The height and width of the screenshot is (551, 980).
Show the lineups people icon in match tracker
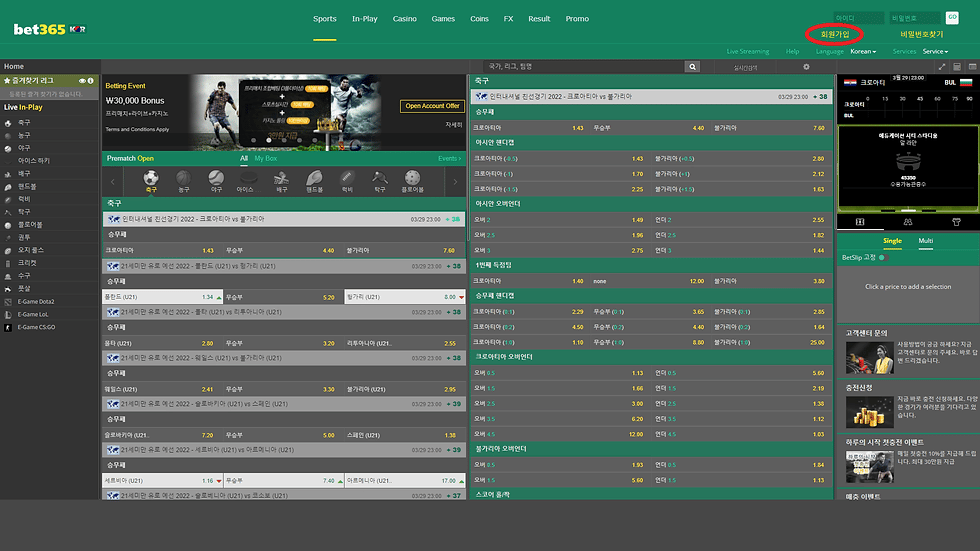pyautogui.click(x=908, y=222)
